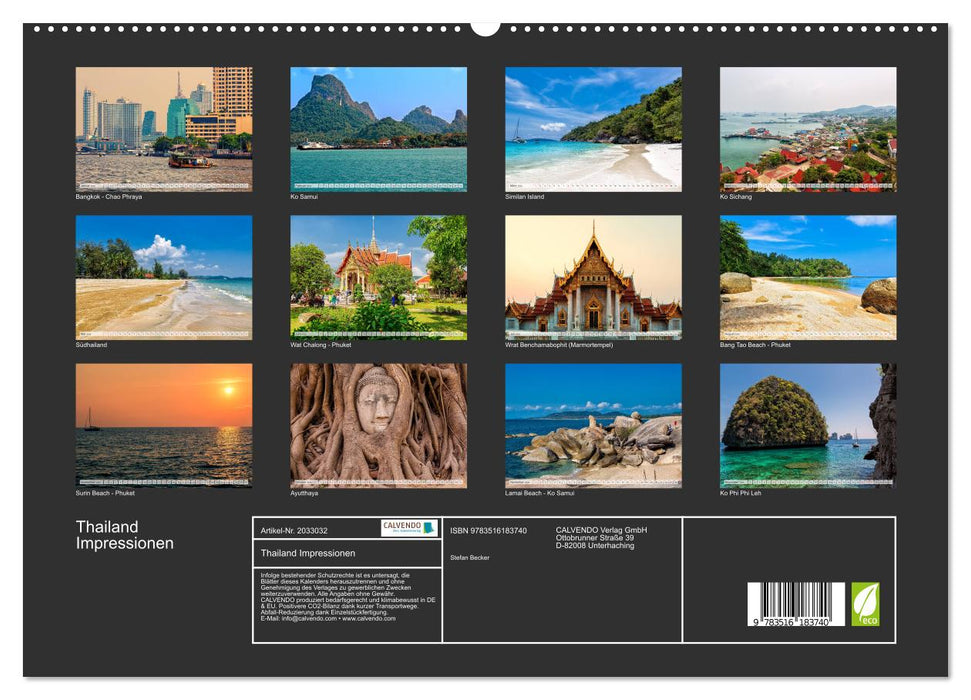Select the Ko Phi Phi Leh lagoon image

pyautogui.click(x=806, y=423)
